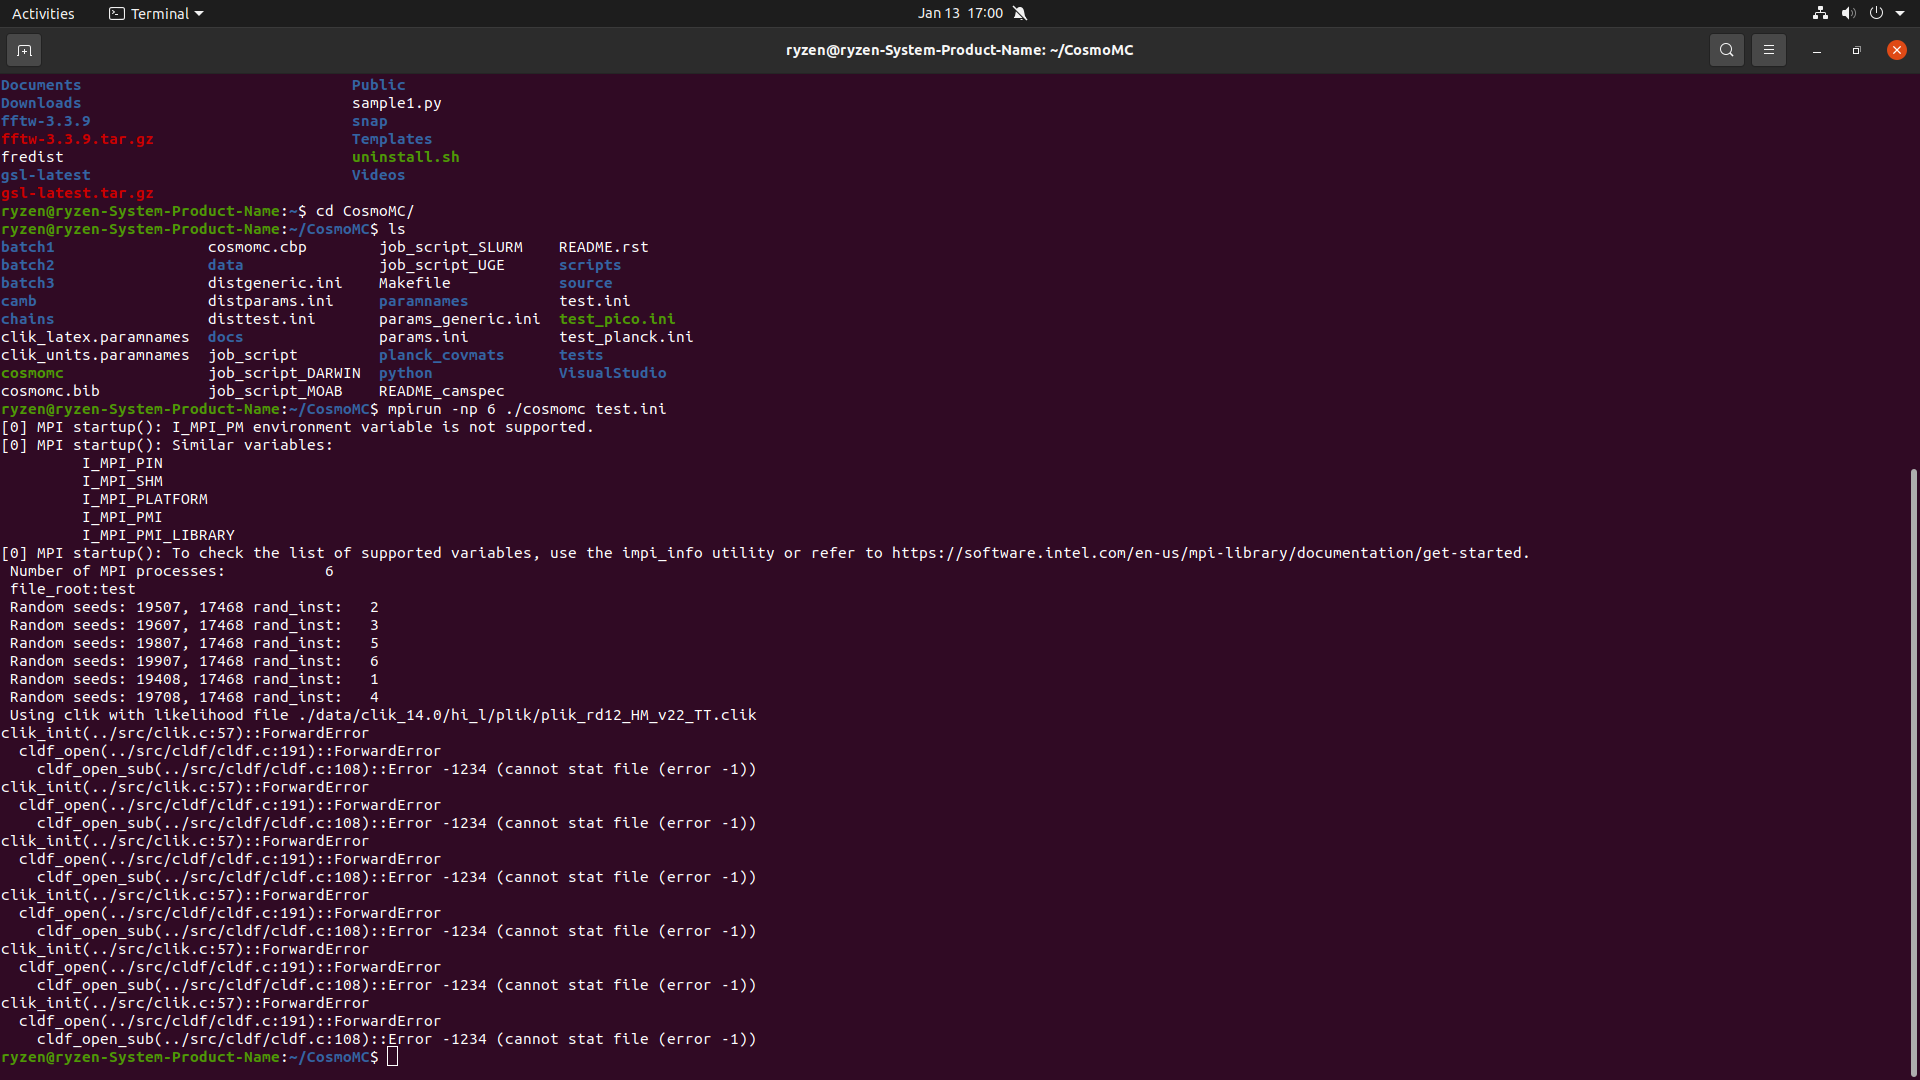Click the Intel MPI documentation URL

tap(1208, 553)
